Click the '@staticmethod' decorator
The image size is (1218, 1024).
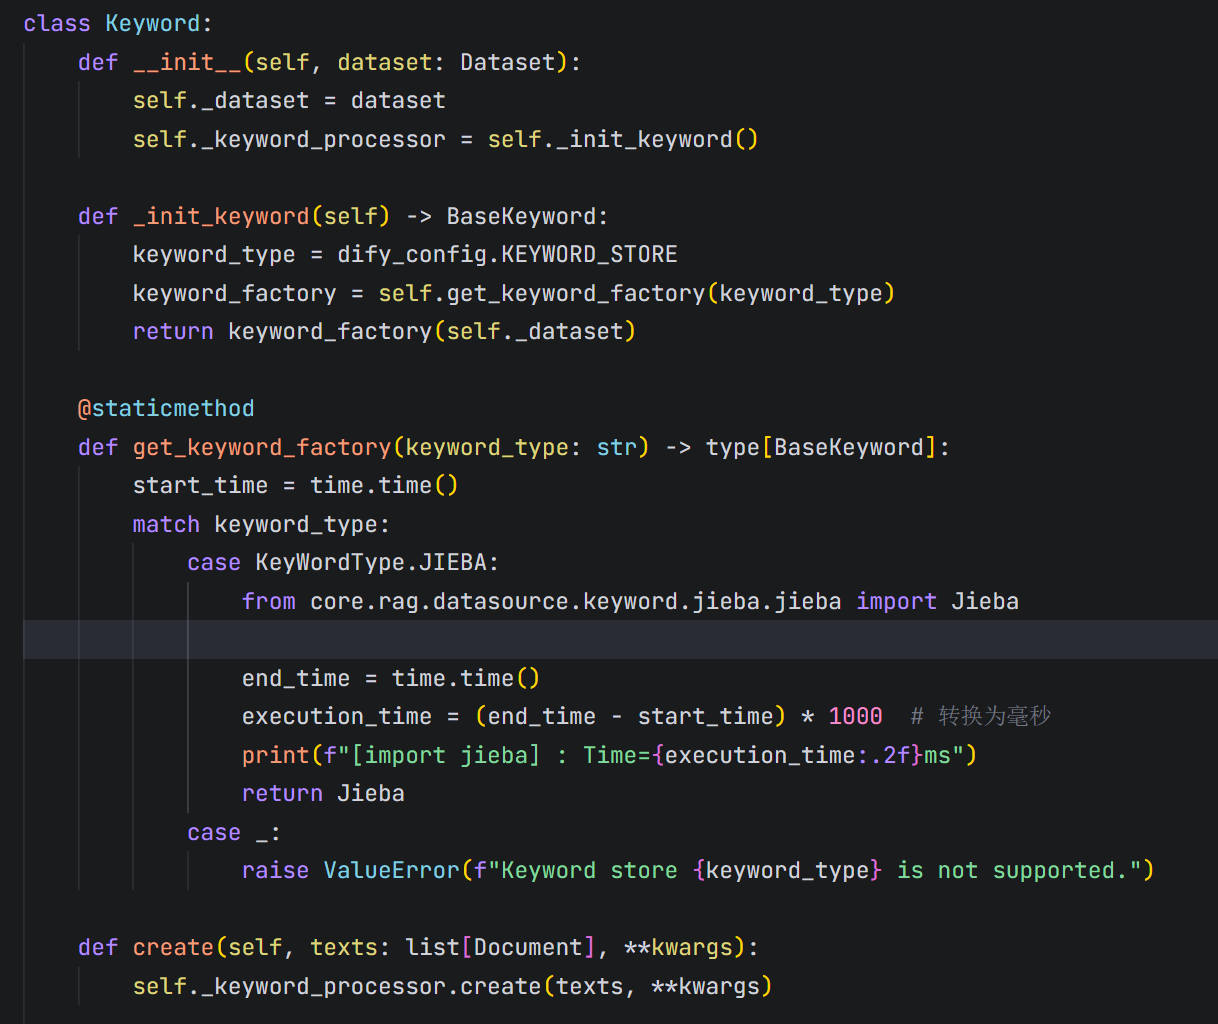tap(166, 408)
